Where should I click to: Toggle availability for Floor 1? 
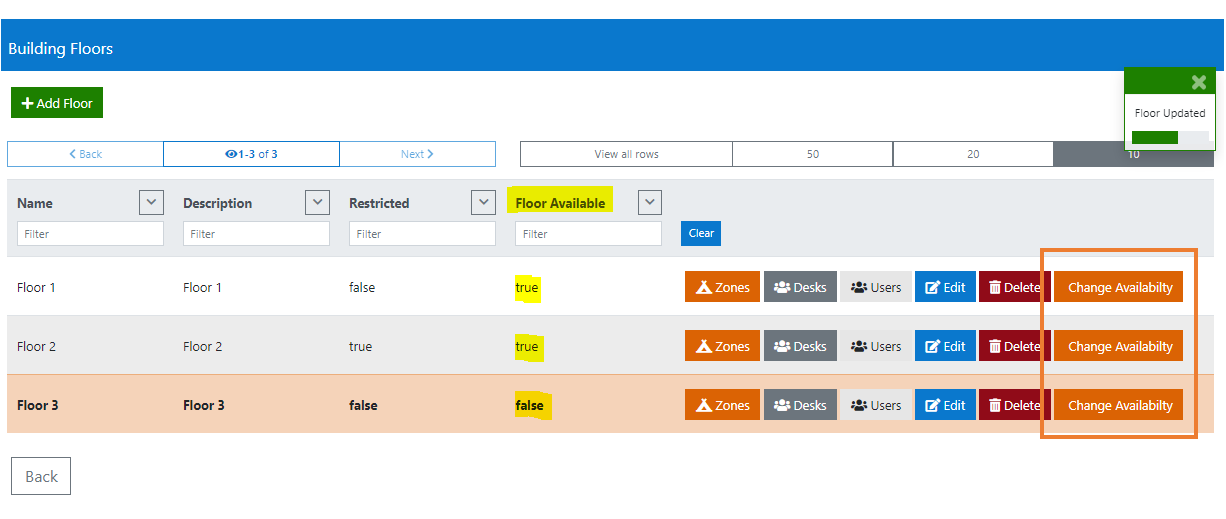(1119, 287)
